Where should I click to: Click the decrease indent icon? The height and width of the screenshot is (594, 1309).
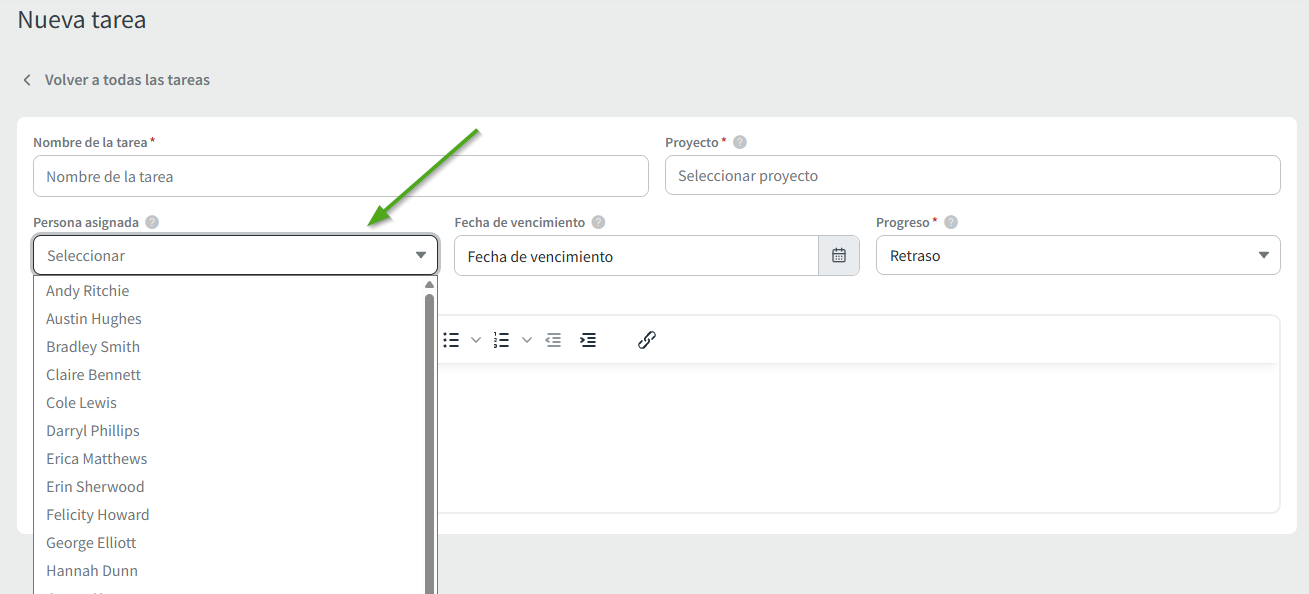point(553,340)
